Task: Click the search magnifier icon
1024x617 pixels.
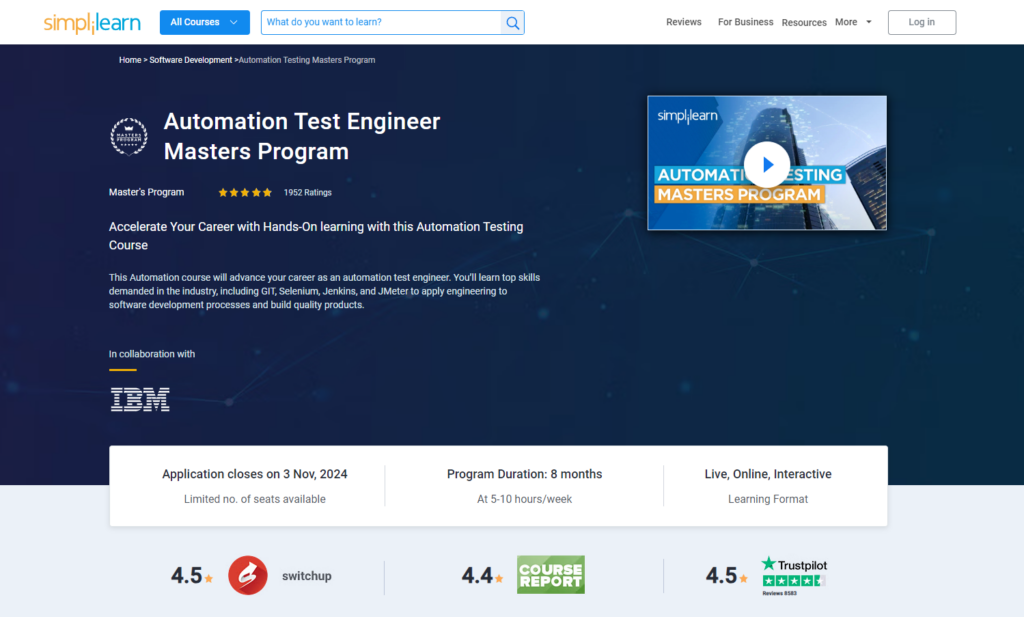Action: click(513, 23)
